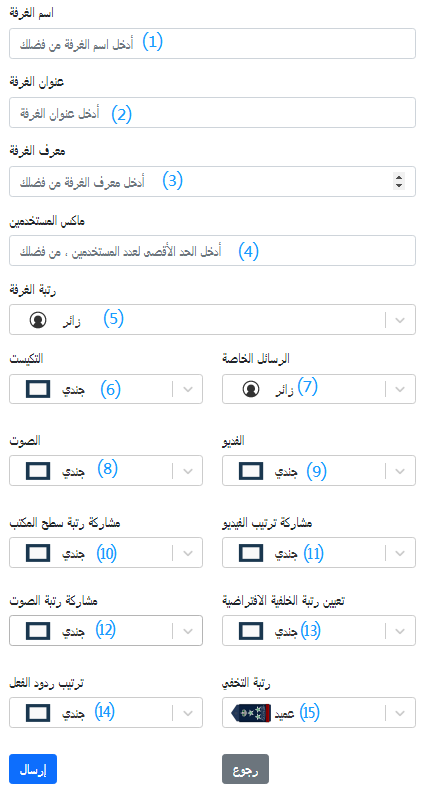The width and height of the screenshot is (430, 804).
Task: Click the جندي rank badge under التكيست
Action: click(38, 389)
